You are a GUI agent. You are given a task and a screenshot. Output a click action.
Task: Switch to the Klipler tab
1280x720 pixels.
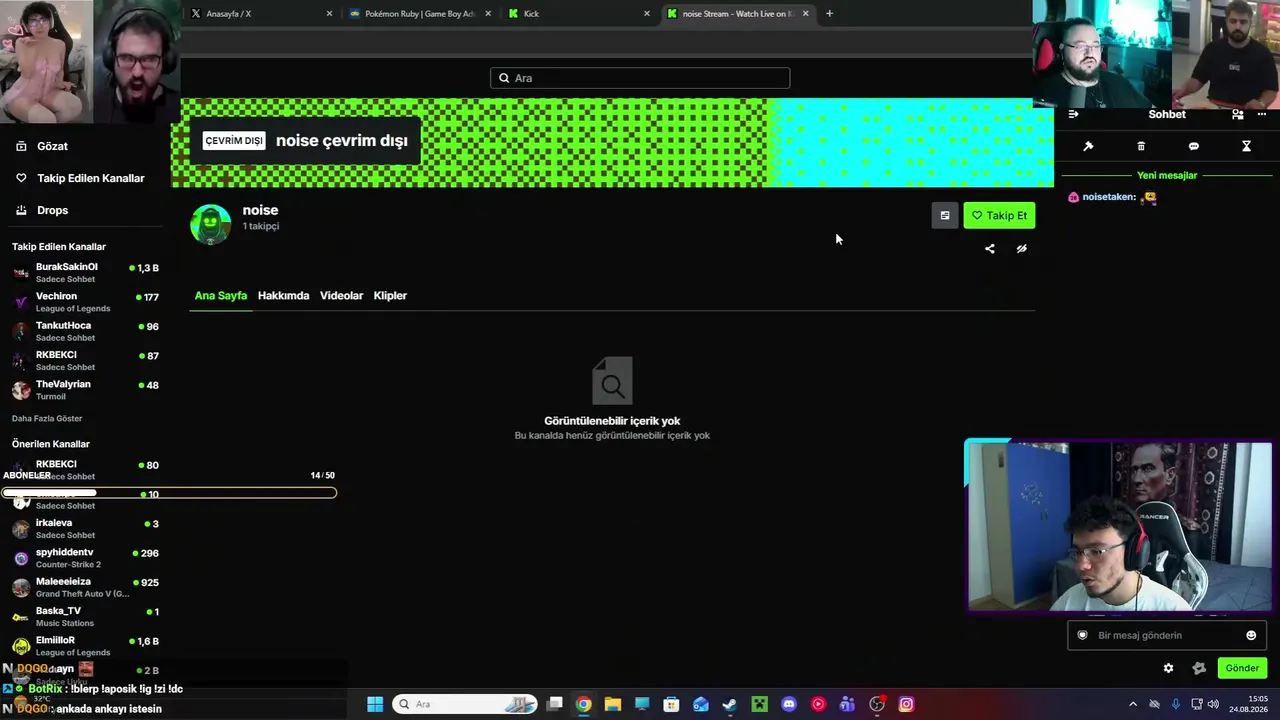click(x=390, y=296)
